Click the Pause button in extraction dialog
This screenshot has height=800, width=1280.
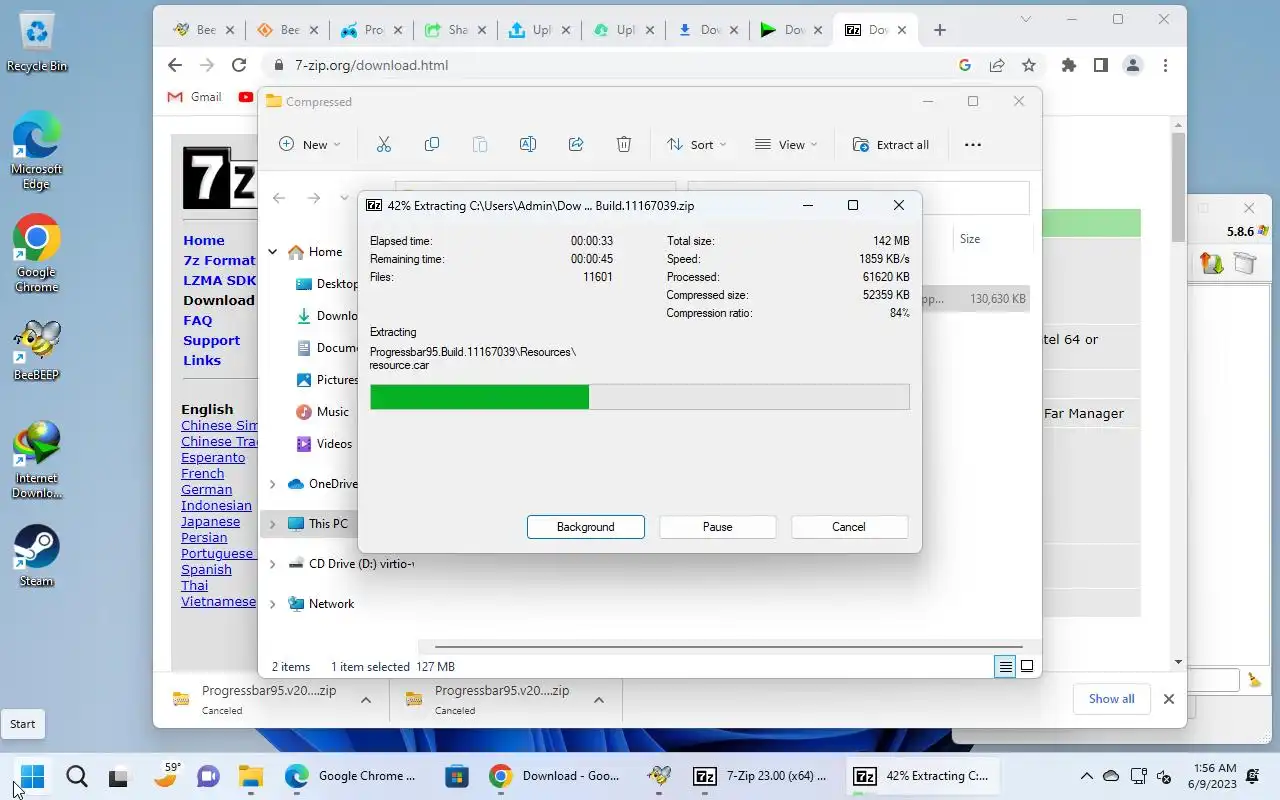tap(717, 527)
